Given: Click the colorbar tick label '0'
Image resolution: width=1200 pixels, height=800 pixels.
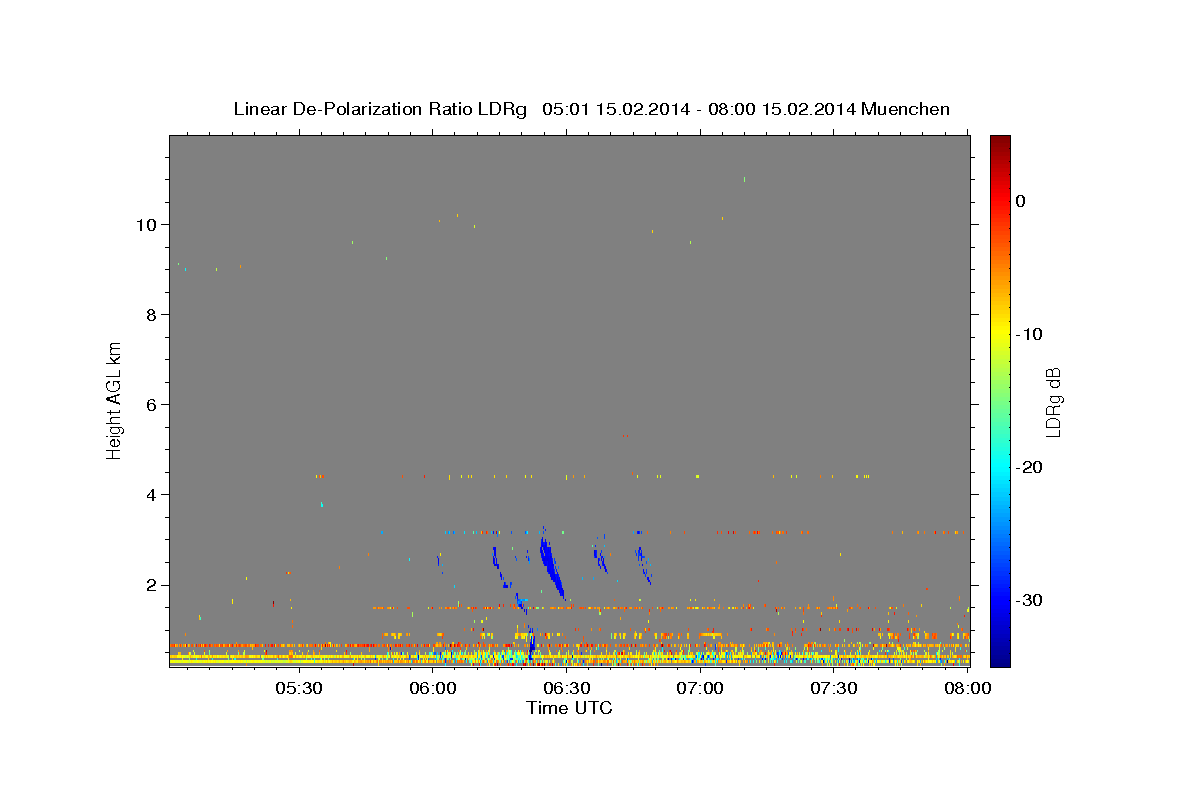Looking at the screenshot, I should 1021,201.
